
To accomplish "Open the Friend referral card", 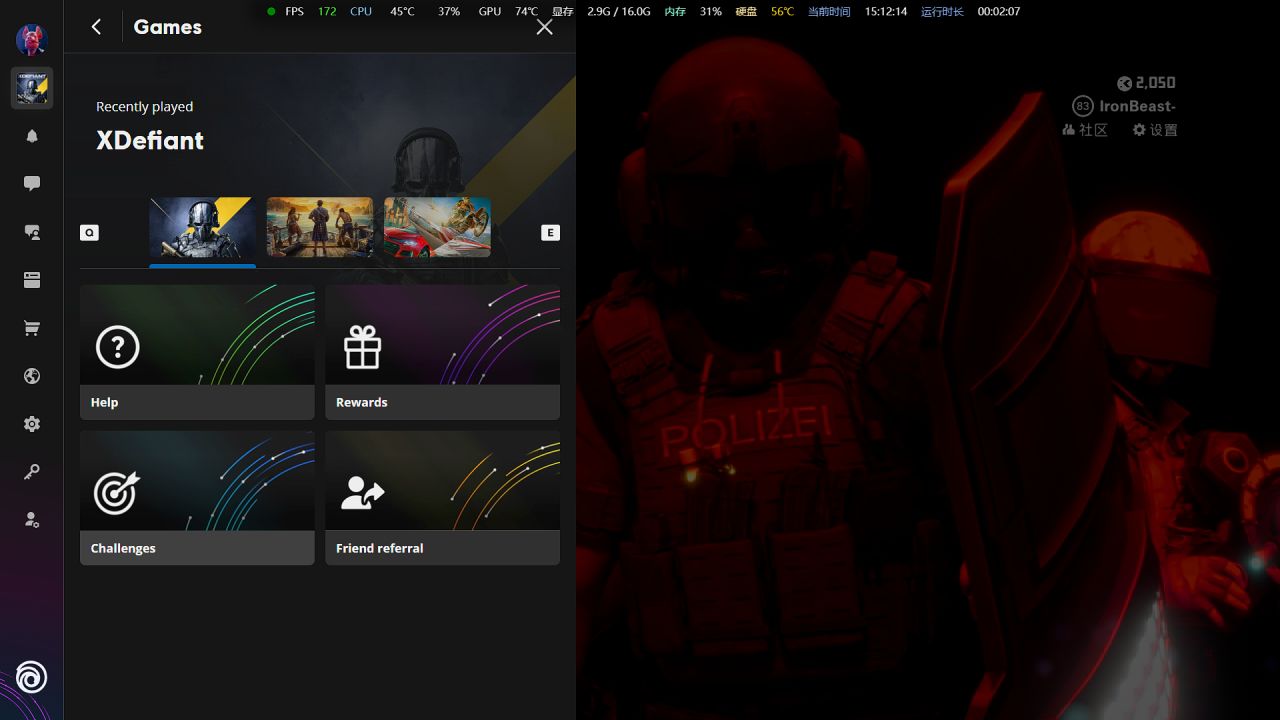I will 442,498.
